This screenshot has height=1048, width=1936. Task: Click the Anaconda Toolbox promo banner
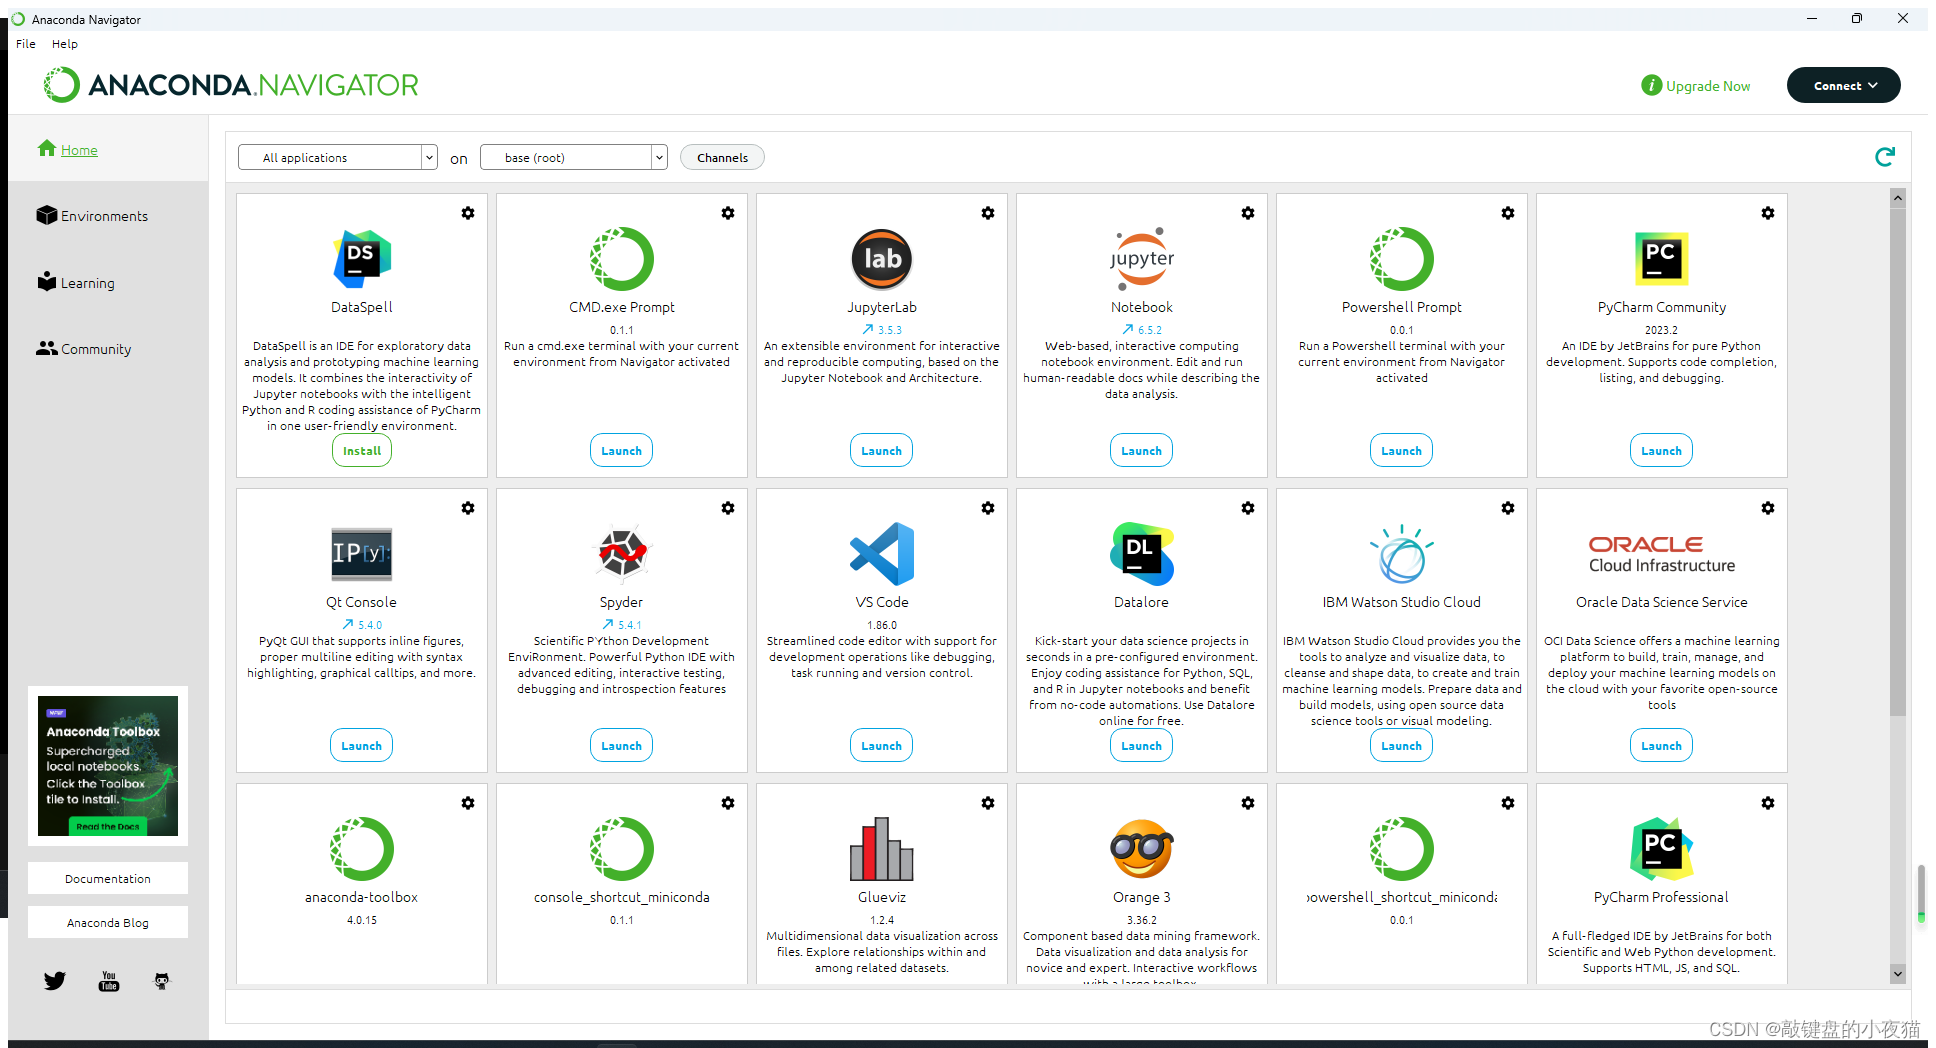tap(108, 766)
